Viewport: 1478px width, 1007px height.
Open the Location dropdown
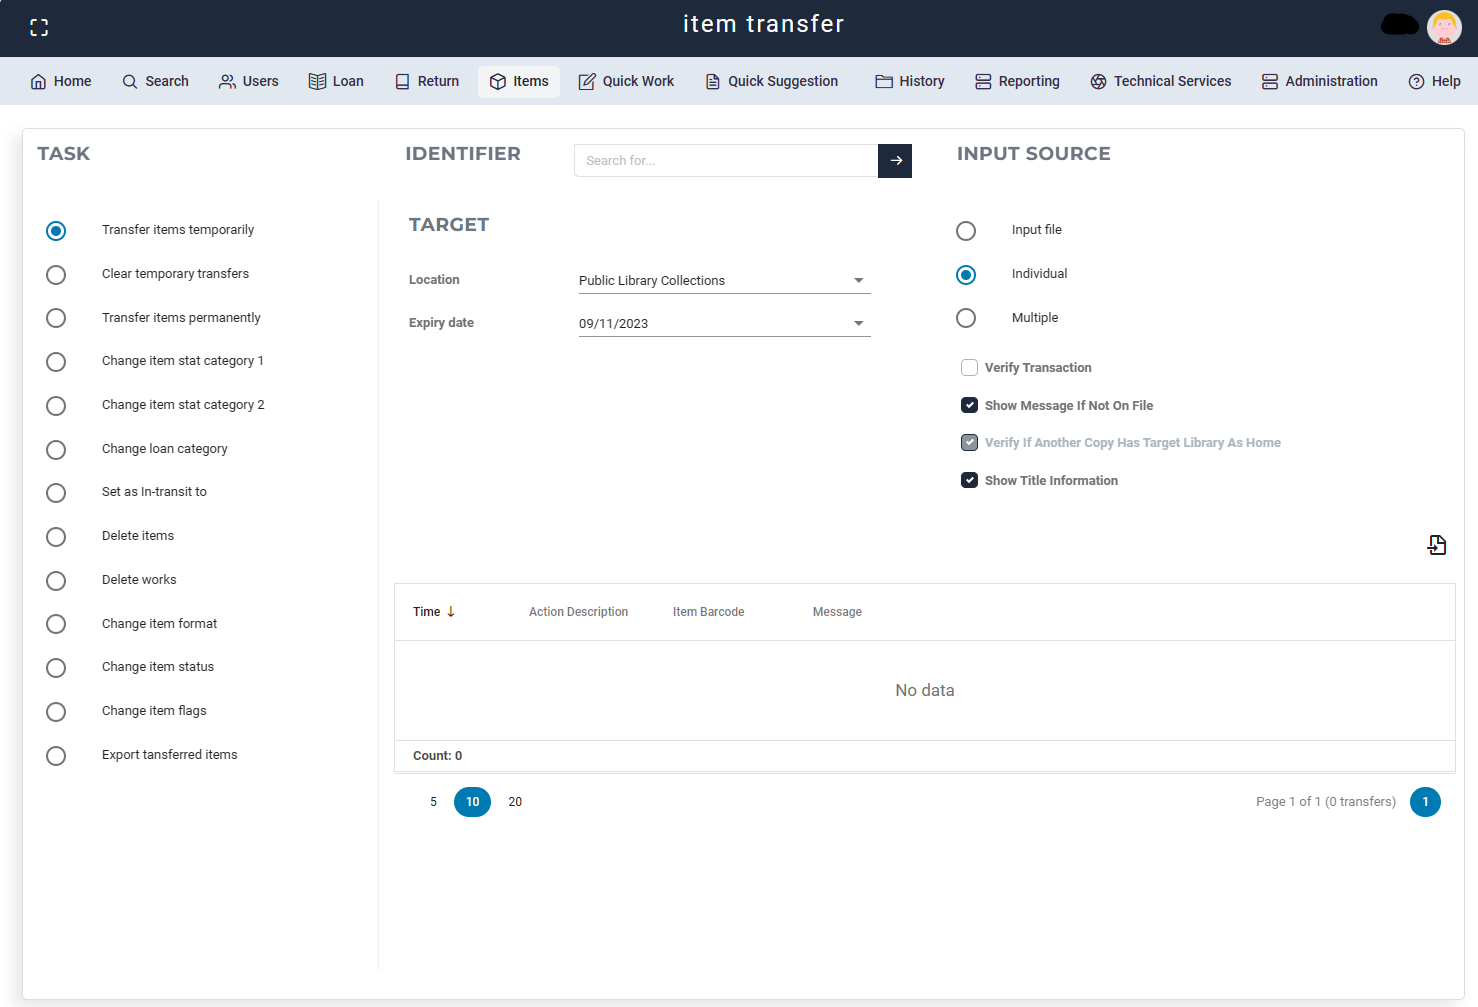858,280
